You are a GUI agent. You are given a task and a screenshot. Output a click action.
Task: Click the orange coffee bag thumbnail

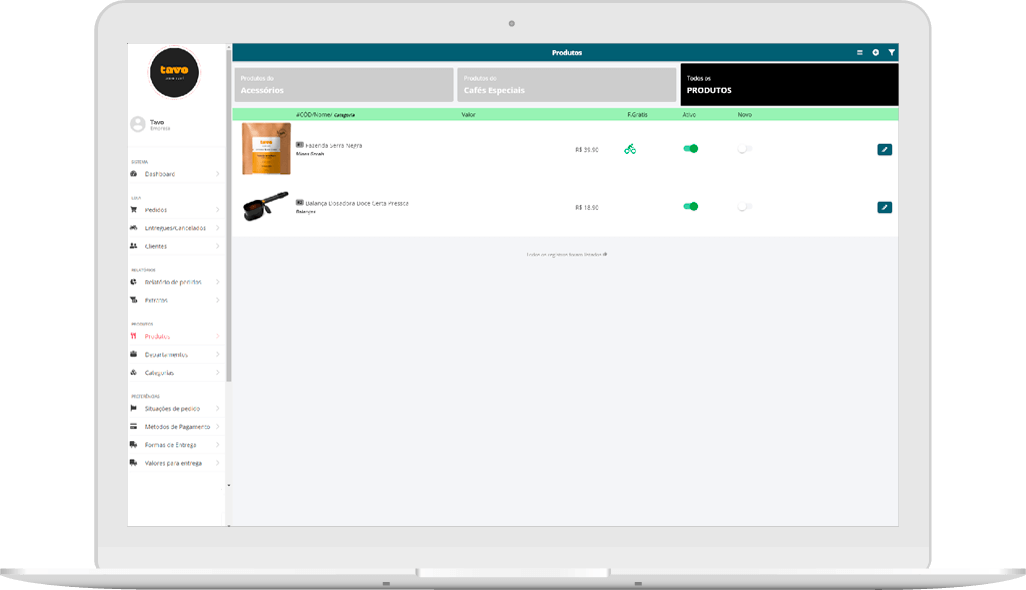click(266, 149)
